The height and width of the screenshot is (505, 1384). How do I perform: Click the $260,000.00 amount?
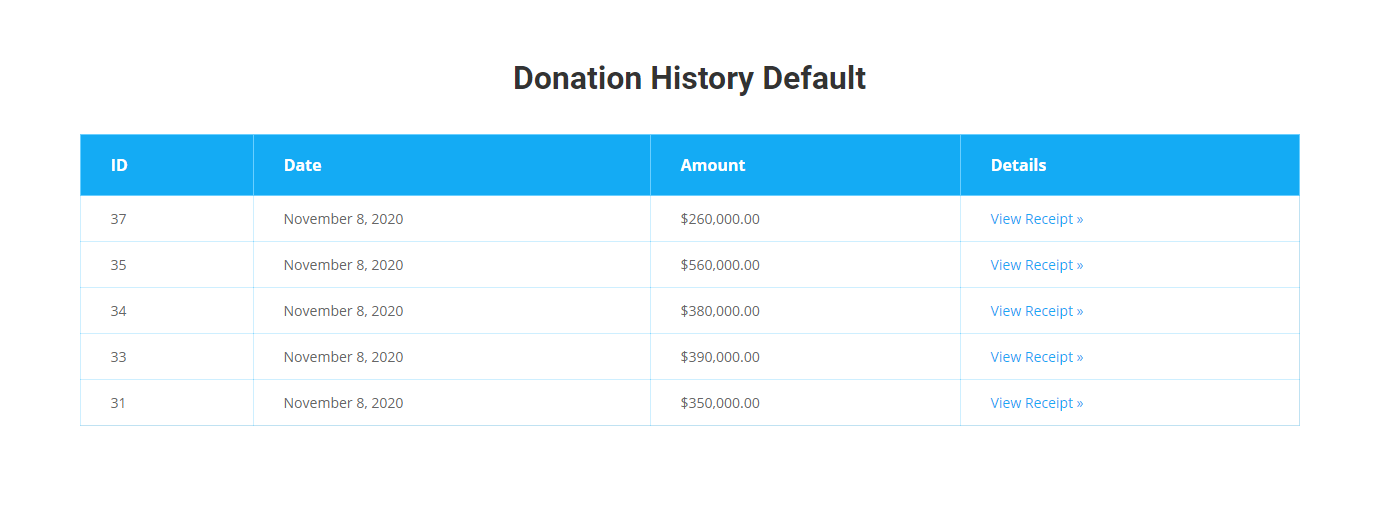tap(719, 219)
